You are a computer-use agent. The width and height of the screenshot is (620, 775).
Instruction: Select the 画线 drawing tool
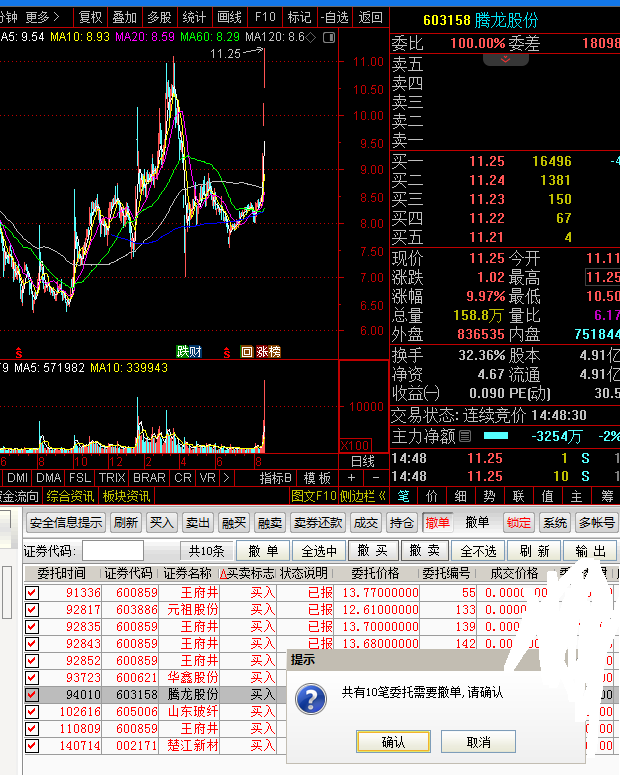pos(229,18)
